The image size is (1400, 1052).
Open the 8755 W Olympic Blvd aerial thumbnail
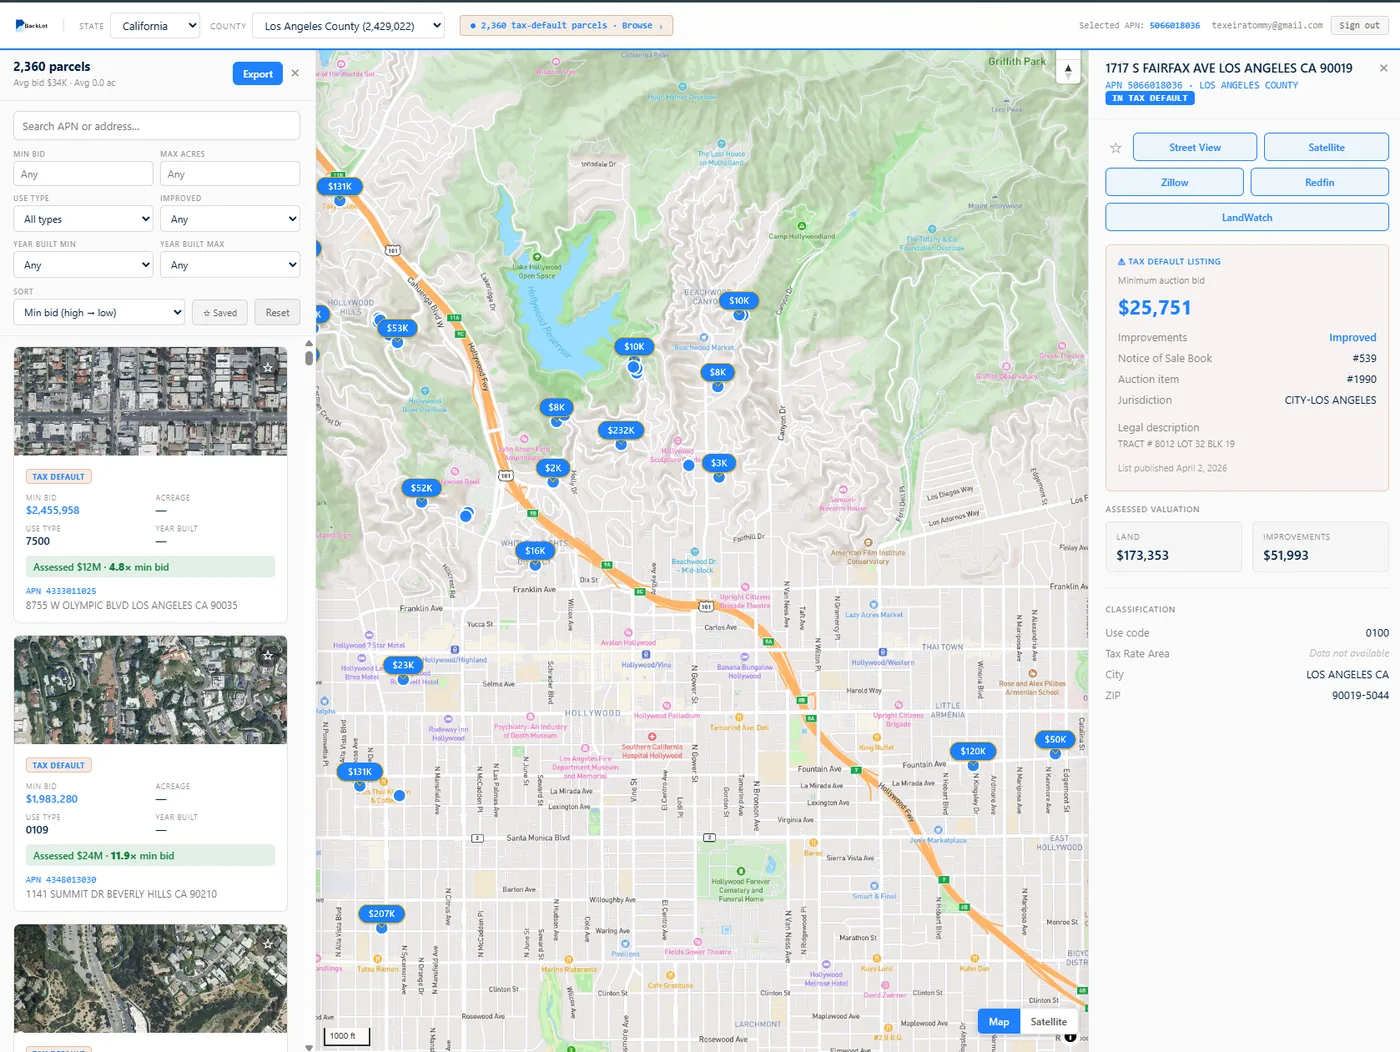(150, 401)
